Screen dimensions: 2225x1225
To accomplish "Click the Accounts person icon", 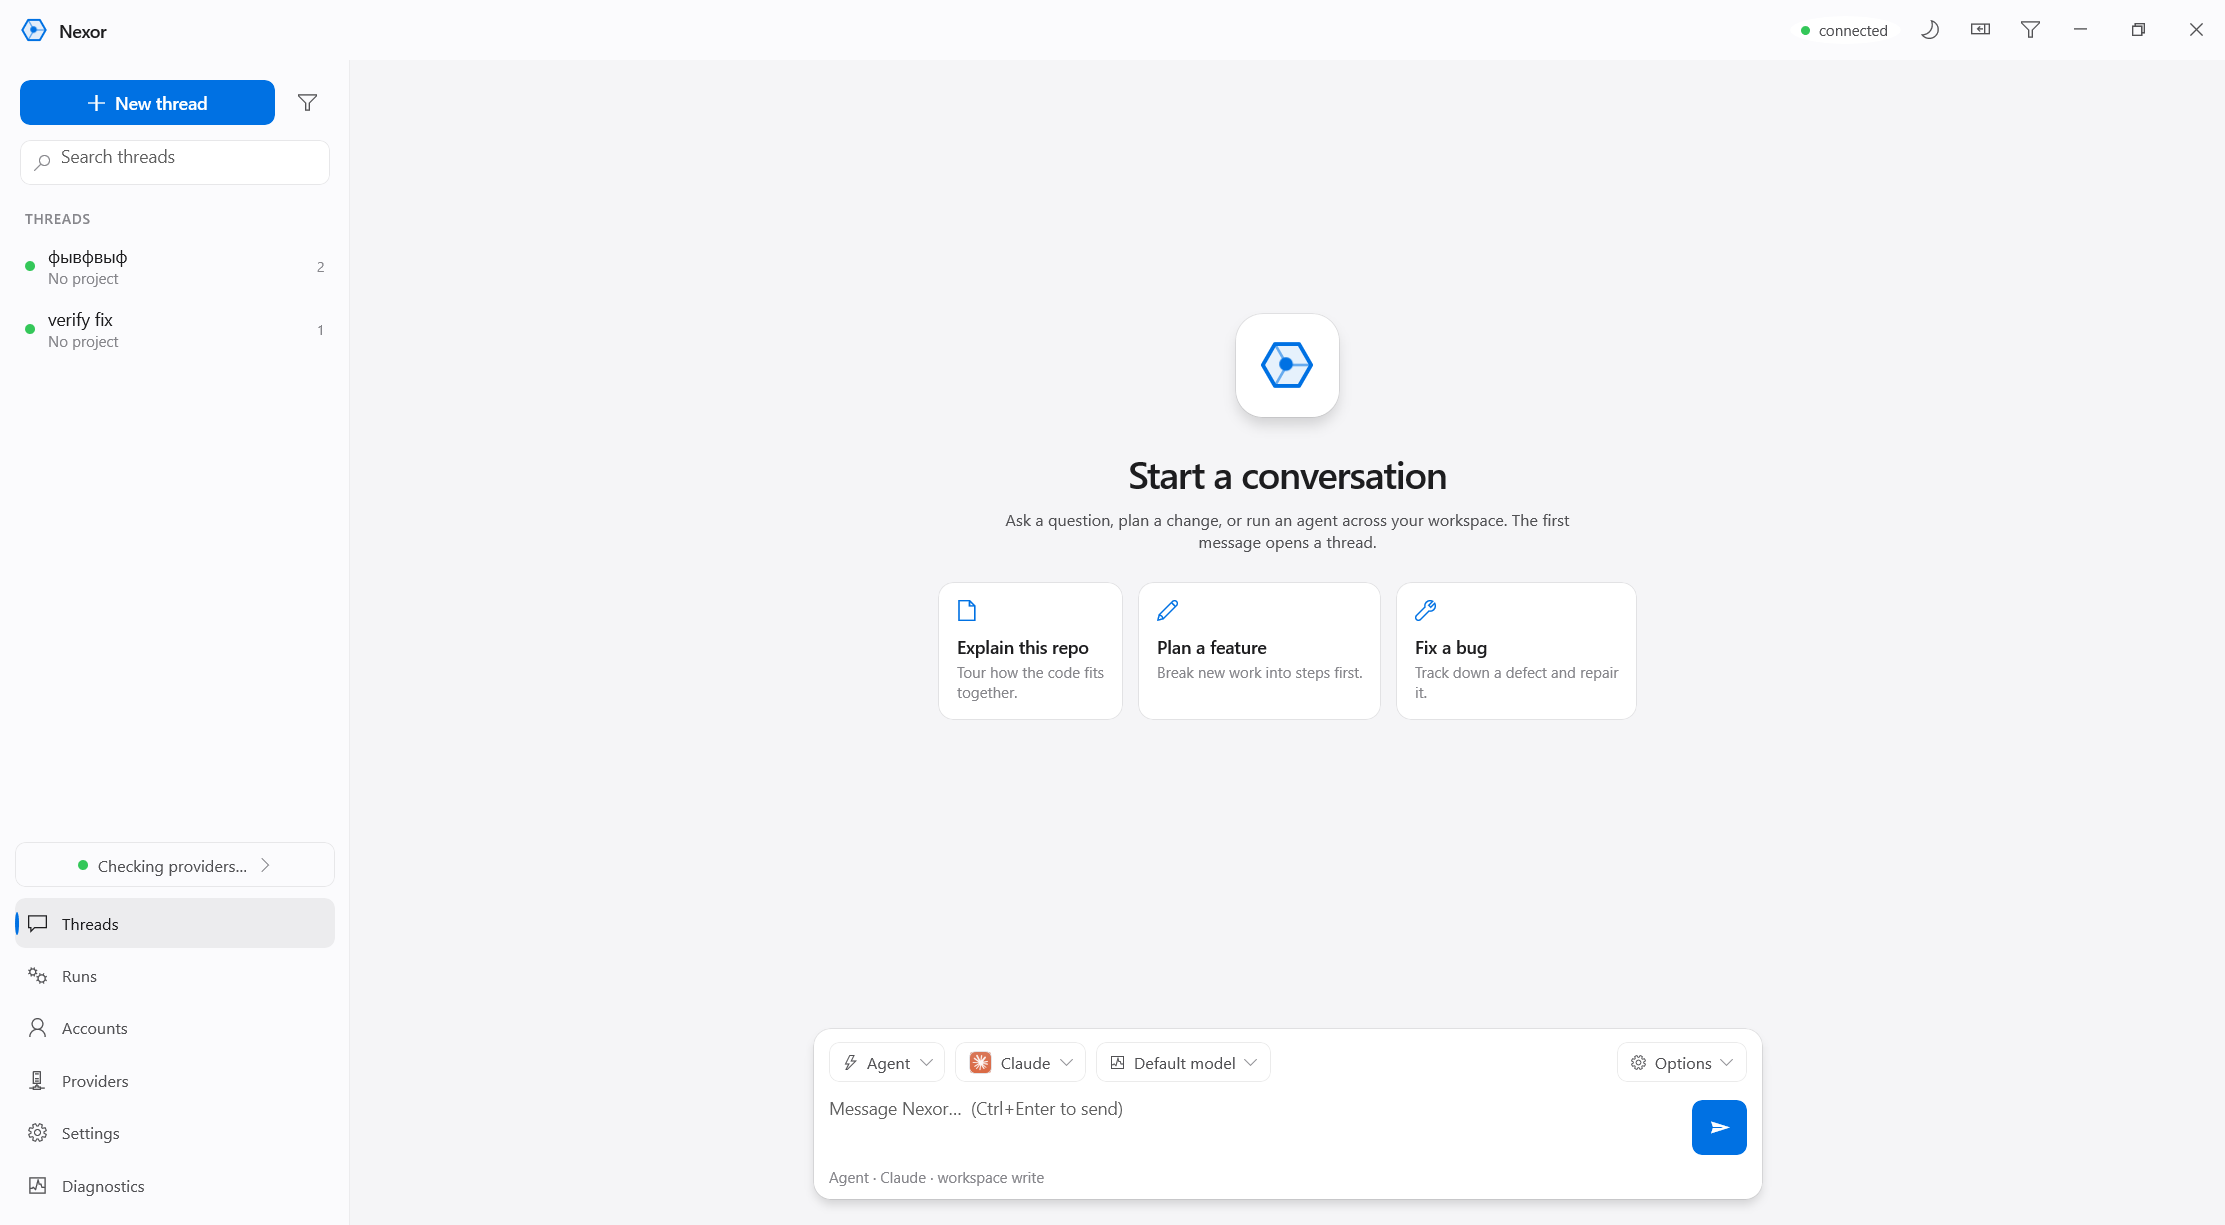I will coord(38,1028).
